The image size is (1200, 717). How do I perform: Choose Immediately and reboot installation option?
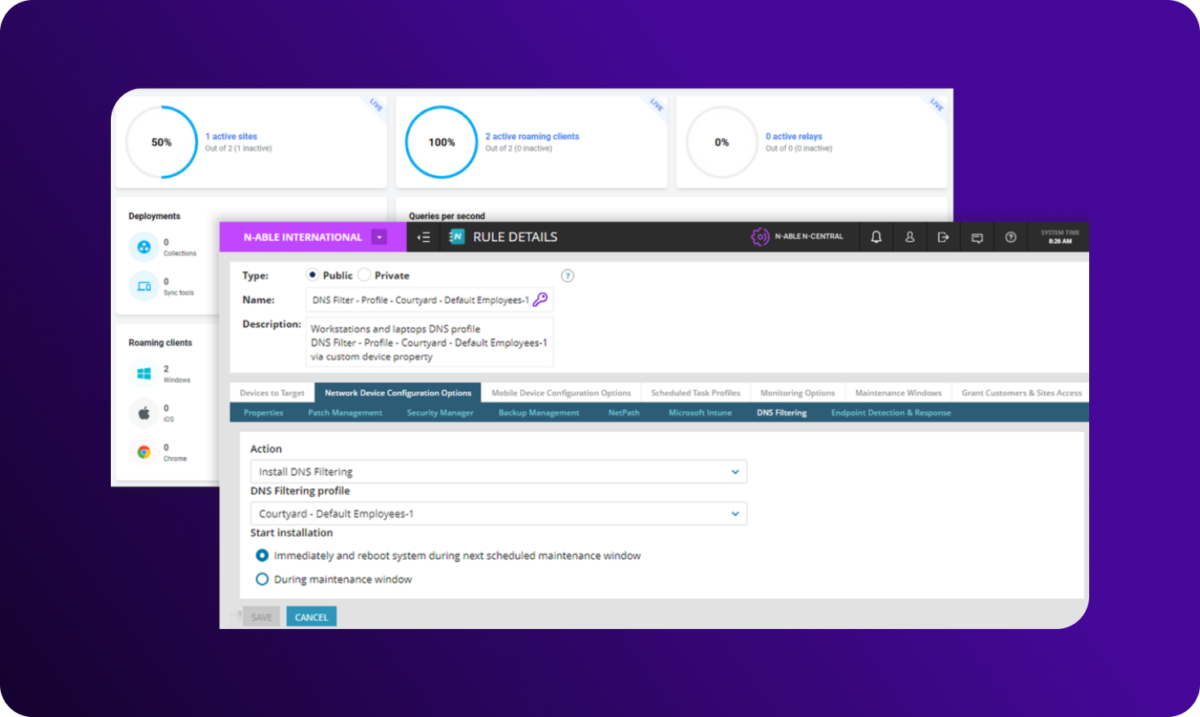tap(262, 555)
